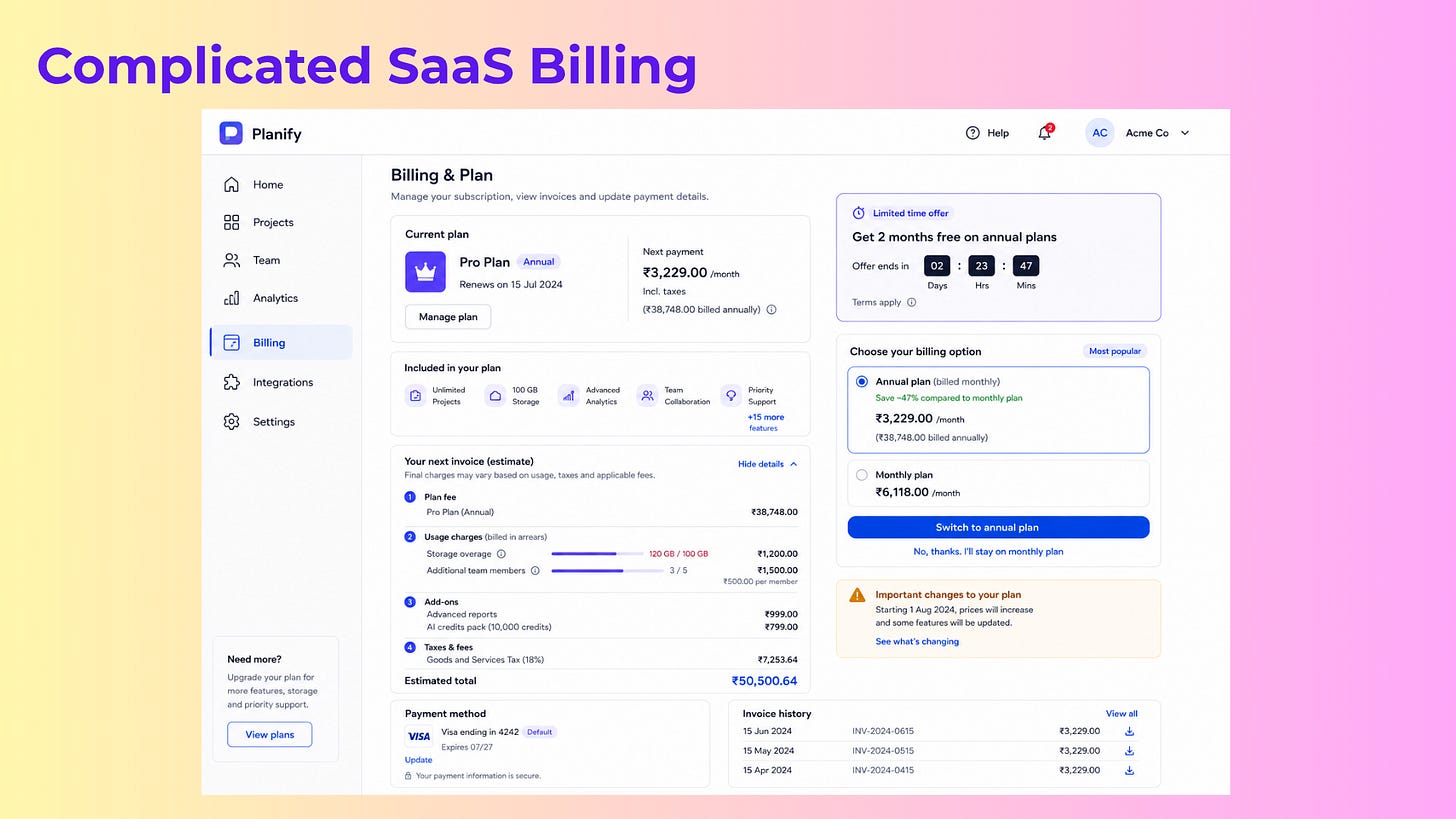Click the Advanced Analytics feature icon

click(x=568, y=396)
